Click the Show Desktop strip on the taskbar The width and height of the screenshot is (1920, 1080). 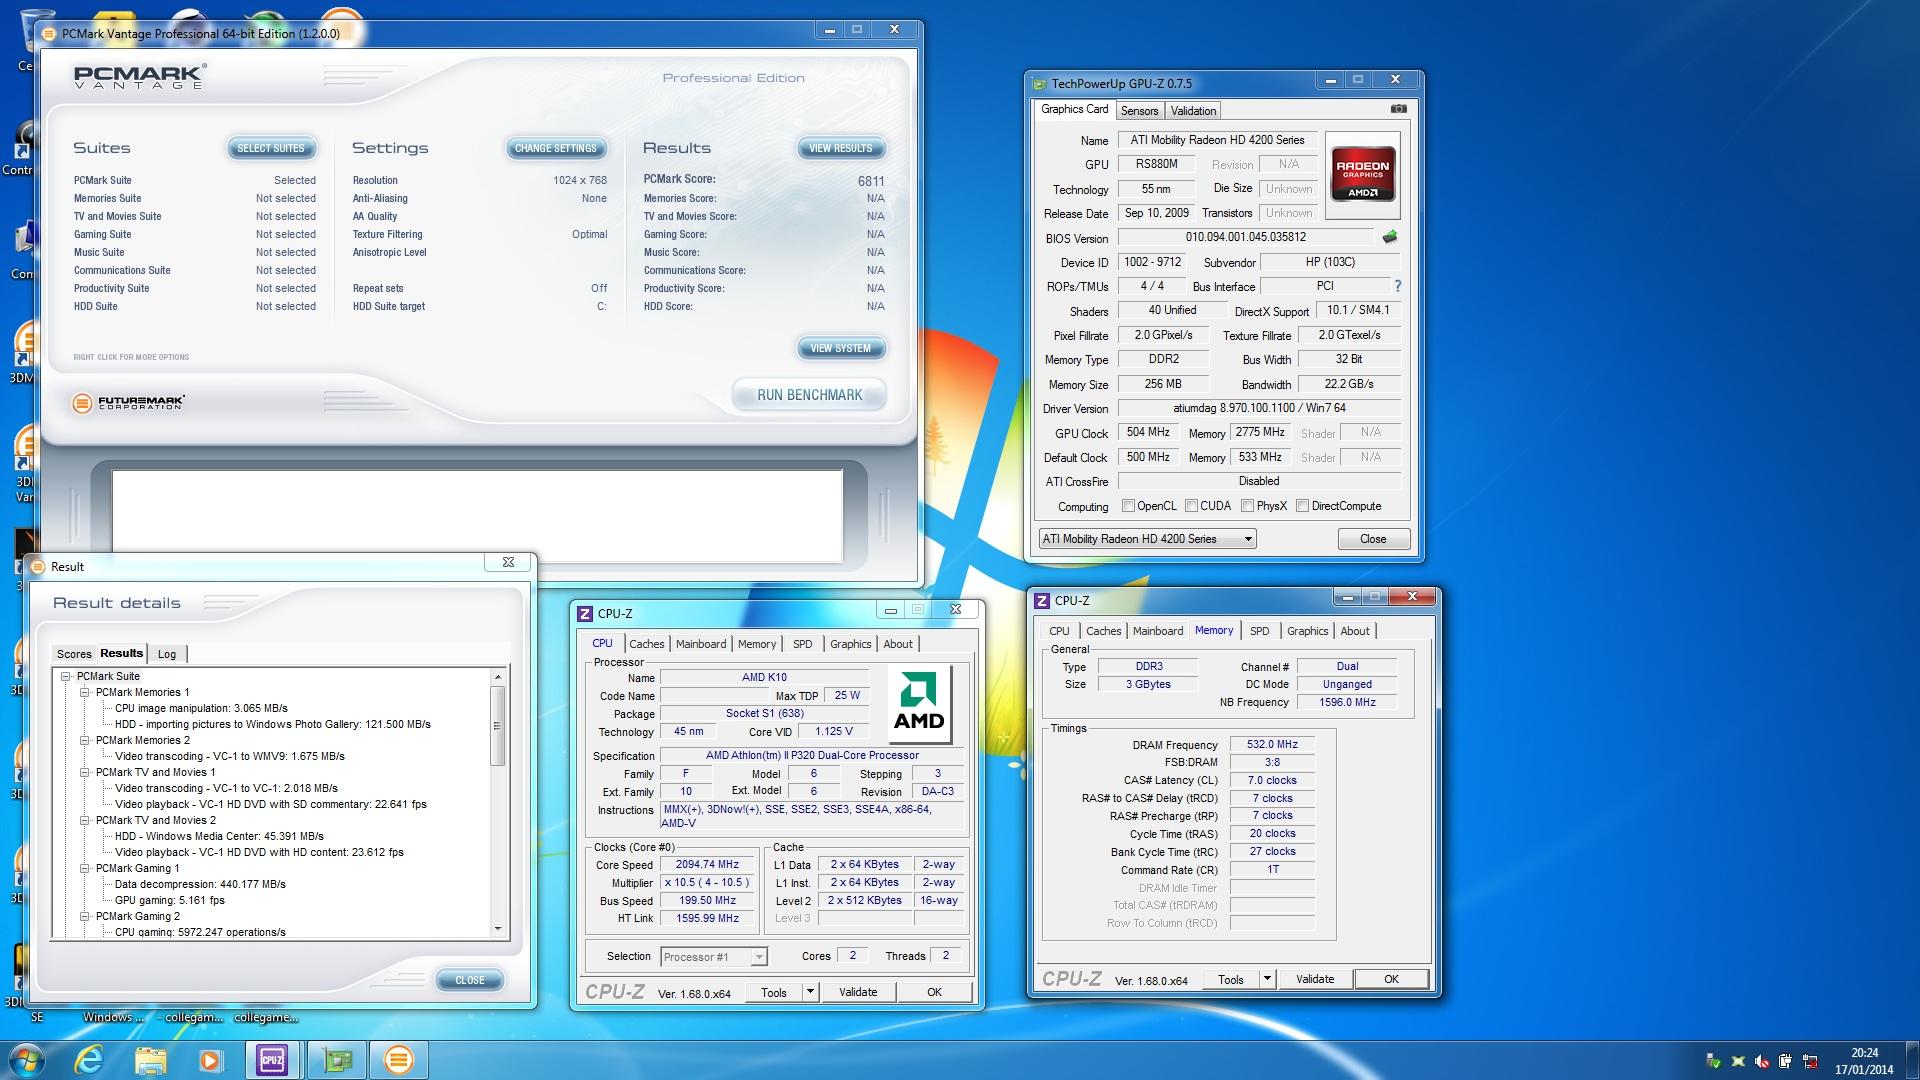pyautogui.click(x=1913, y=1060)
